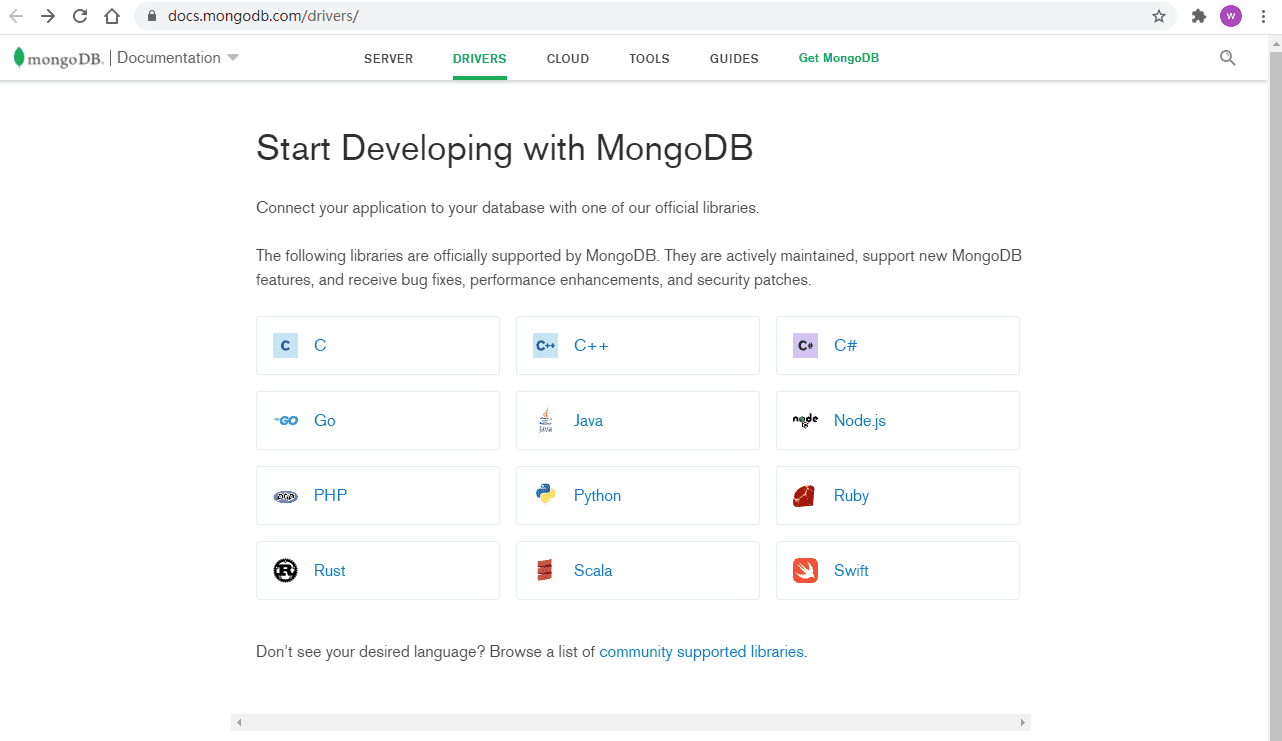The height and width of the screenshot is (741, 1282).
Task: Reload the page
Action: 80,16
